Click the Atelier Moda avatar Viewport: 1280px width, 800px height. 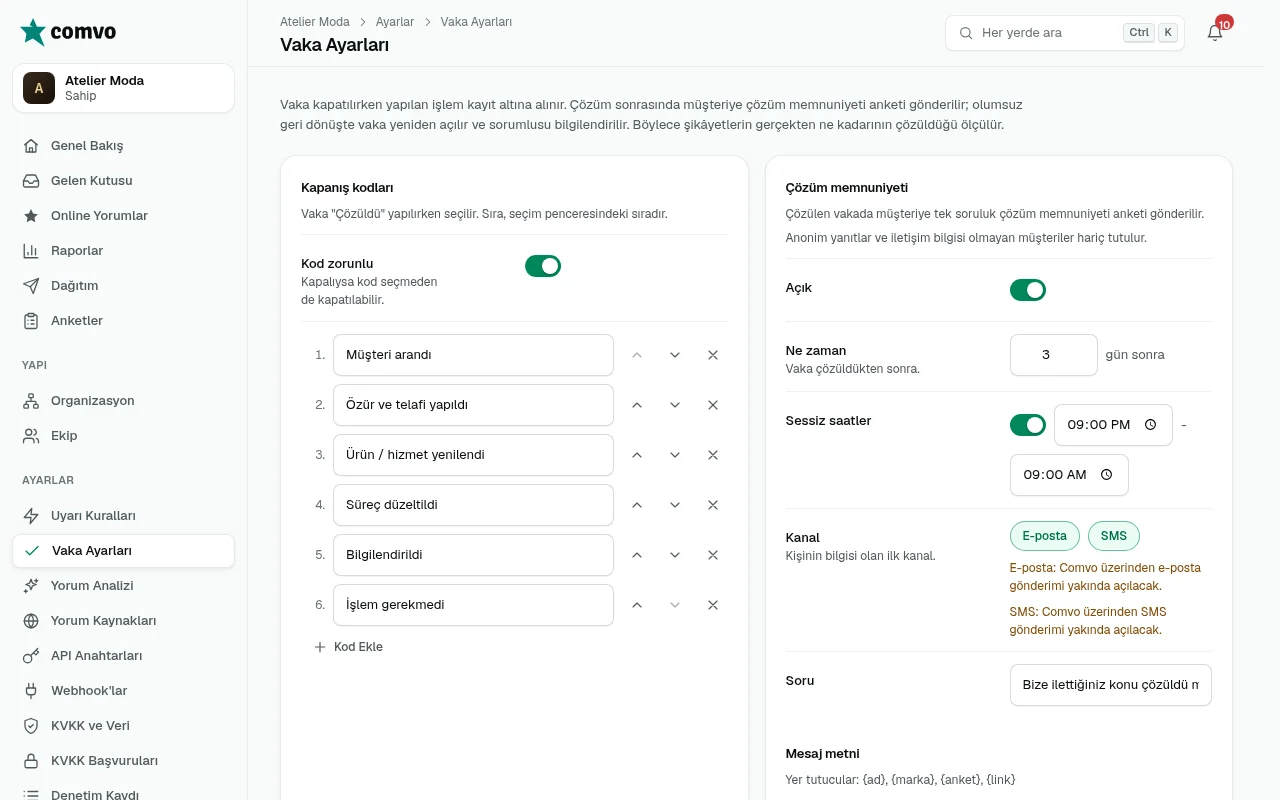point(39,88)
